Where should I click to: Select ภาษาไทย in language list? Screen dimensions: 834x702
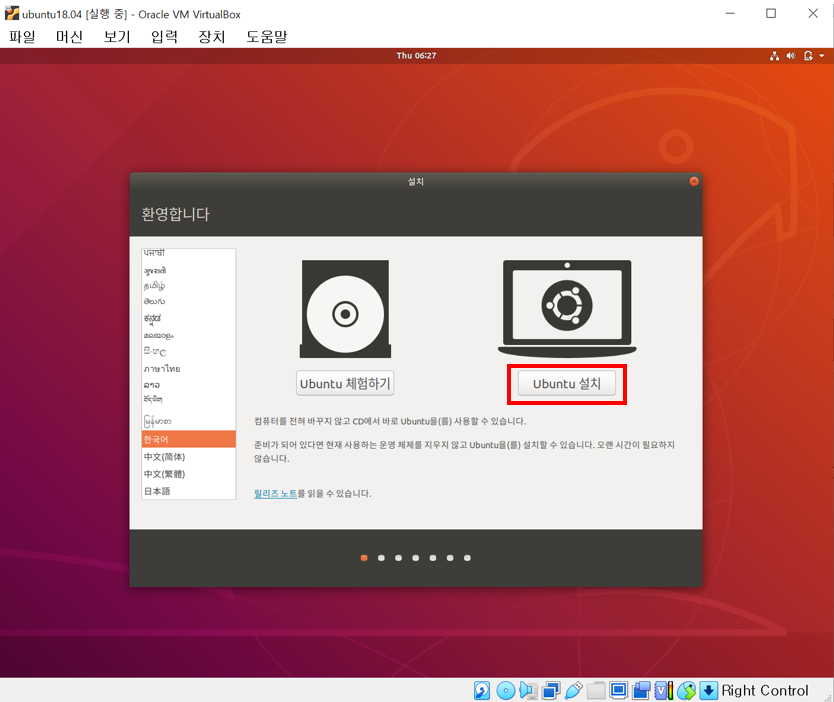(189, 368)
